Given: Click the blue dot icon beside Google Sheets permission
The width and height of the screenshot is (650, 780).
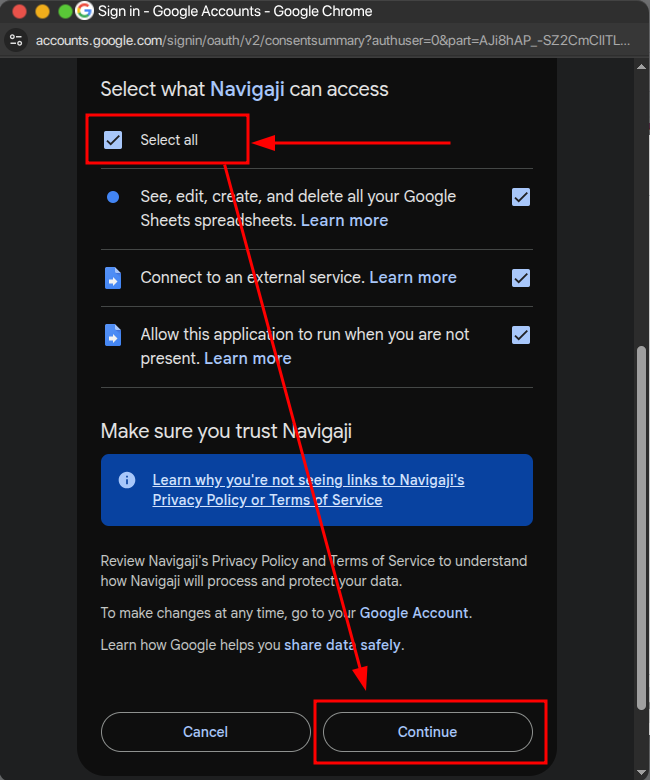Looking at the screenshot, I should [113, 197].
